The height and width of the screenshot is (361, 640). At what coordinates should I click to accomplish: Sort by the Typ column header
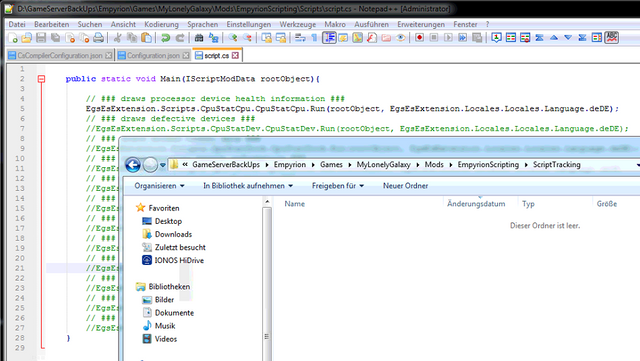point(528,204)
